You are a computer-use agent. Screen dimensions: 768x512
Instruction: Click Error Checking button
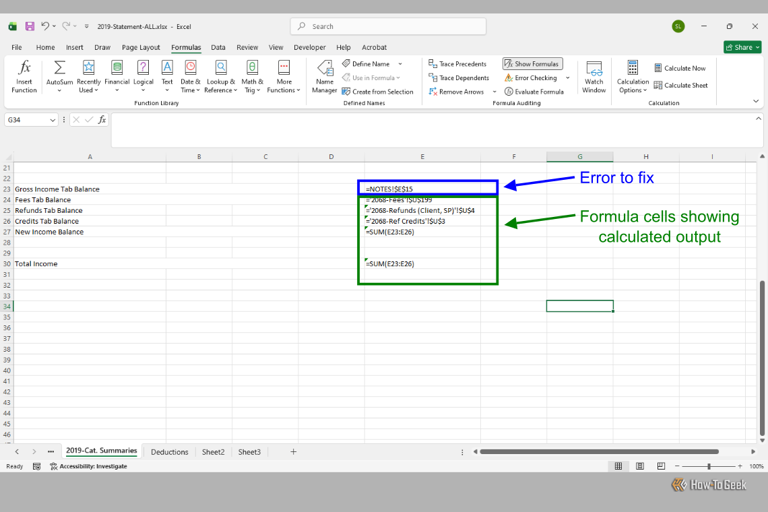click(x=531, y=77)
